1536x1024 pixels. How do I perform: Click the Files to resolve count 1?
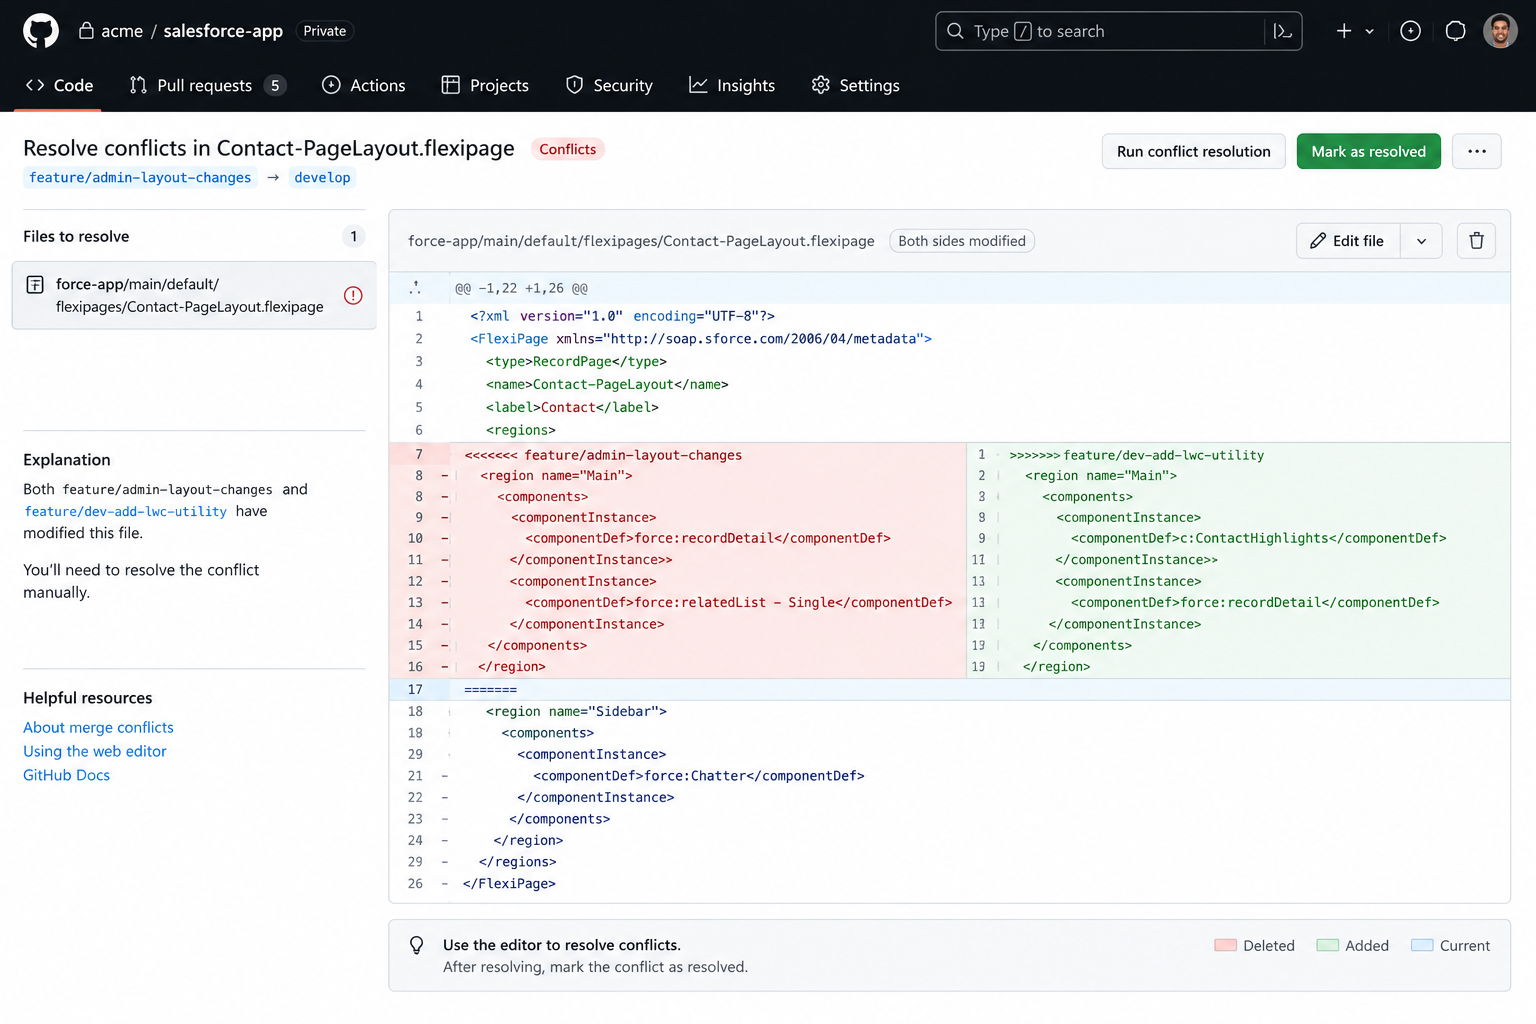[353, 236]
